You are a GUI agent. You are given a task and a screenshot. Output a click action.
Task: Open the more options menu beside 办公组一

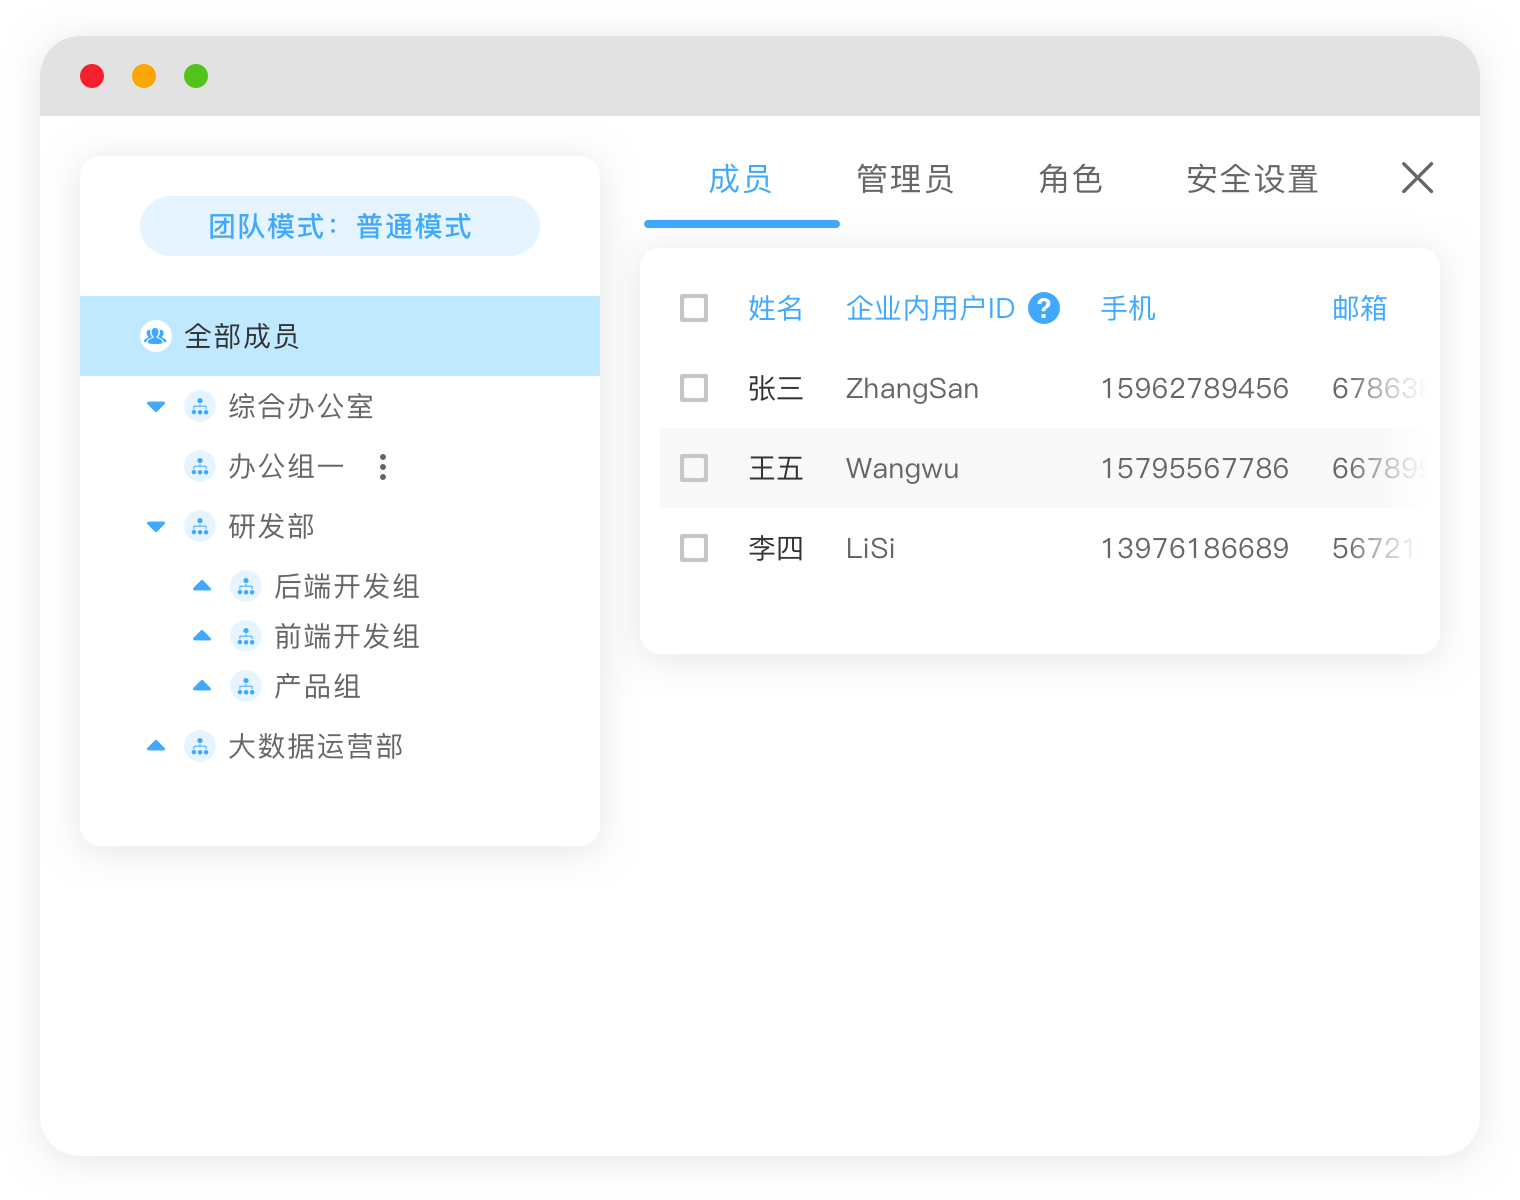point(382,466)
